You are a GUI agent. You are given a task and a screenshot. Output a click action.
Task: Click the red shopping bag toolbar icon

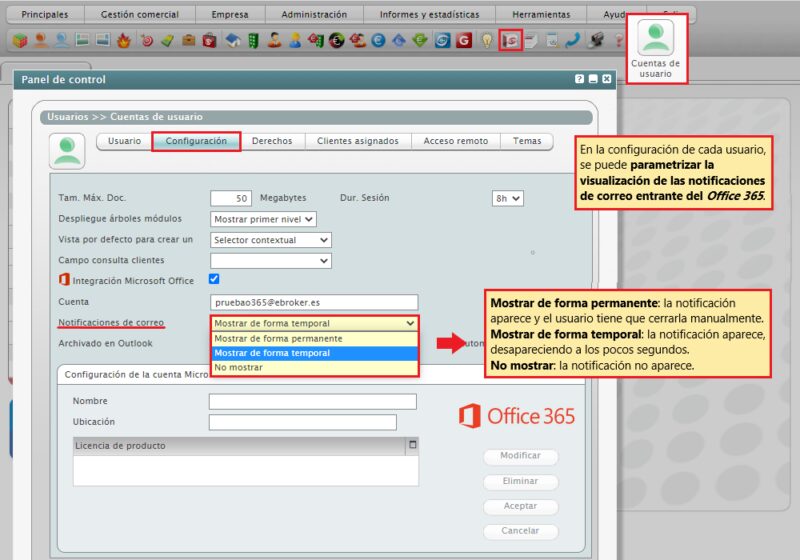(210, 40)
